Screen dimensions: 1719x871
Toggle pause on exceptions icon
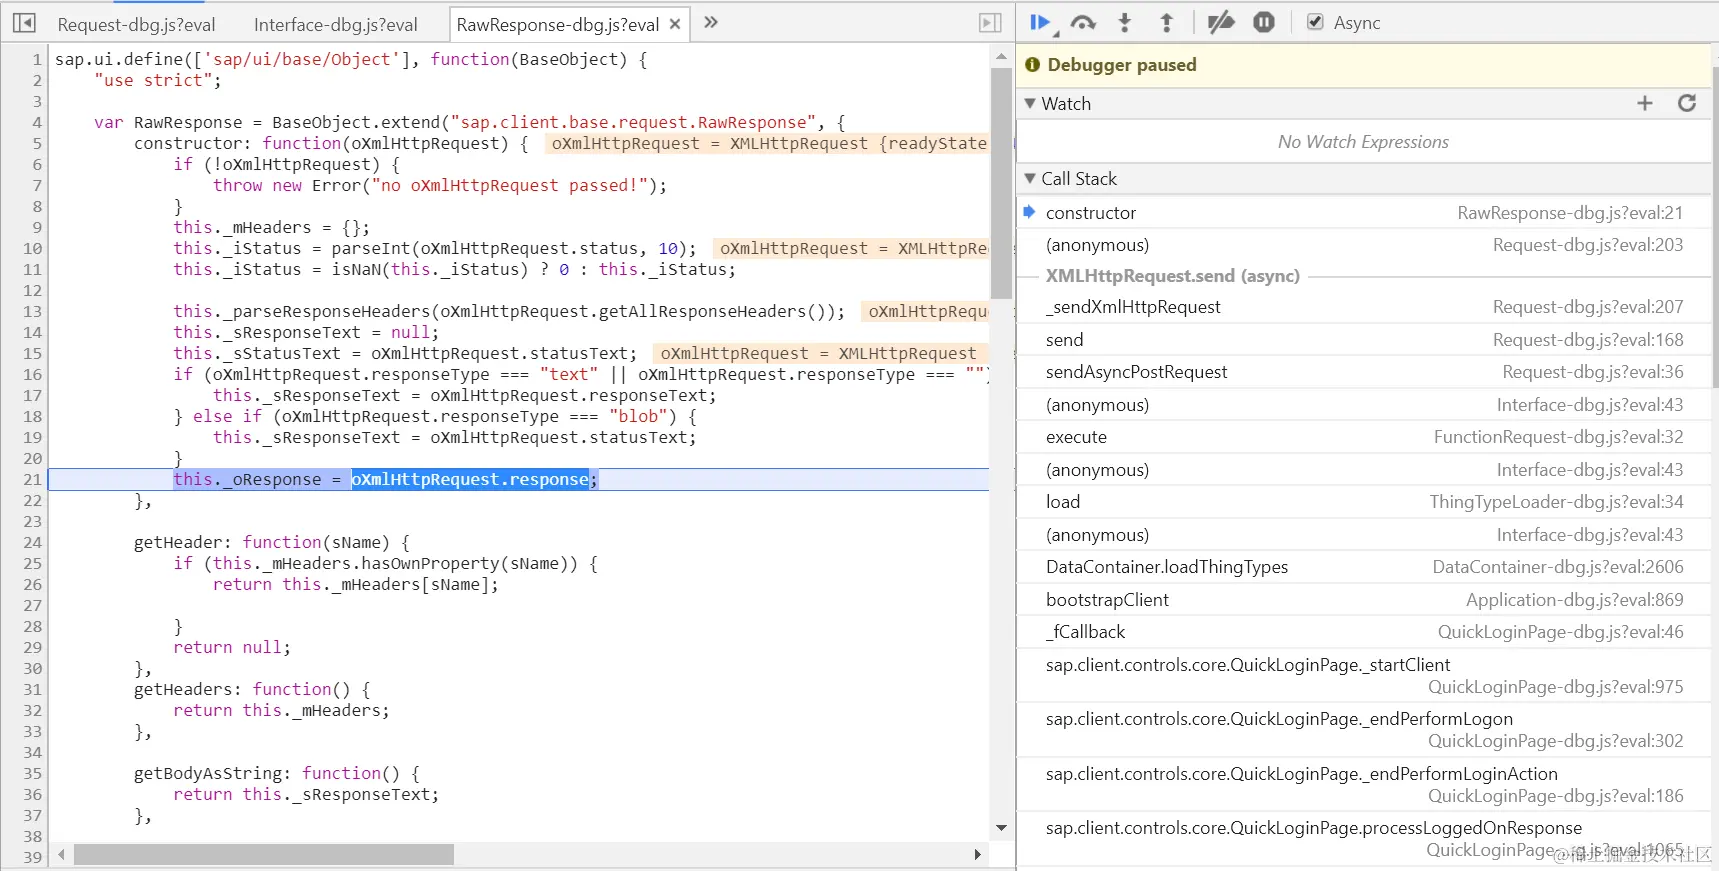[x=1264, y=22]
